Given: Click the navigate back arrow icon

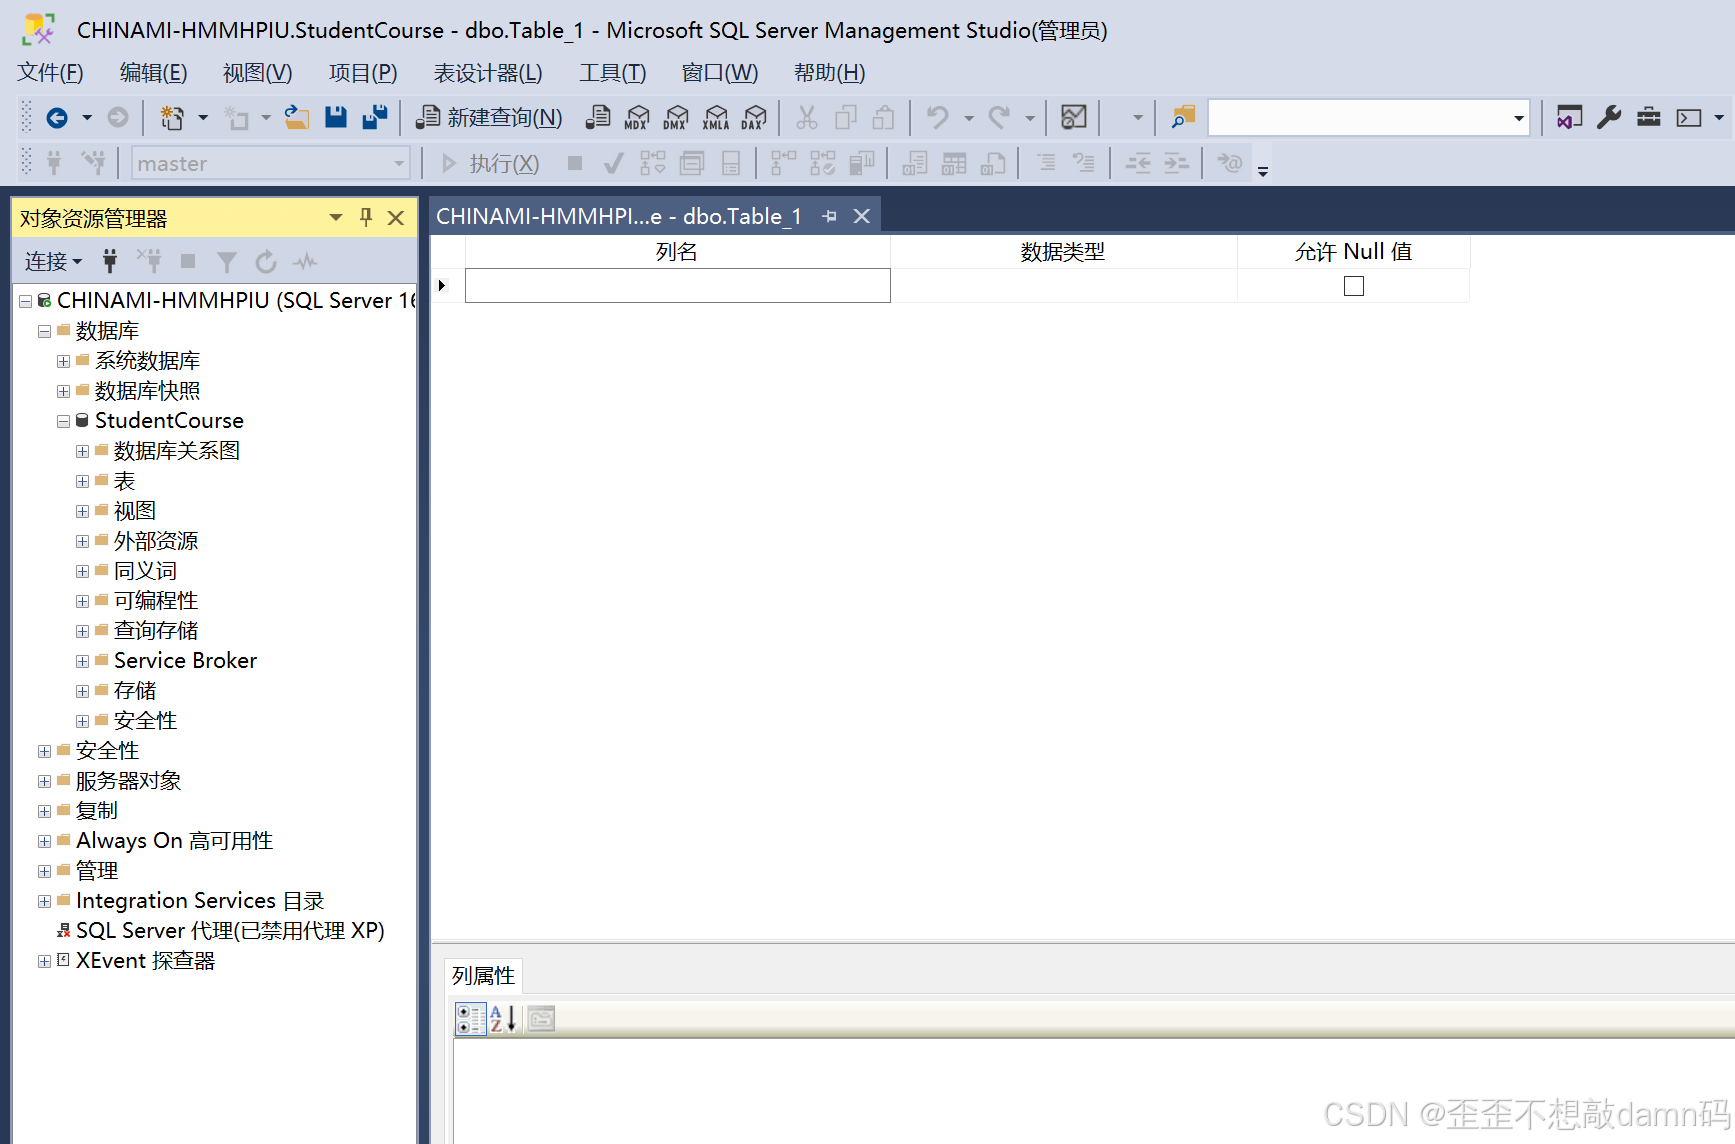Looking at the screenshot, I should point(57,118).
